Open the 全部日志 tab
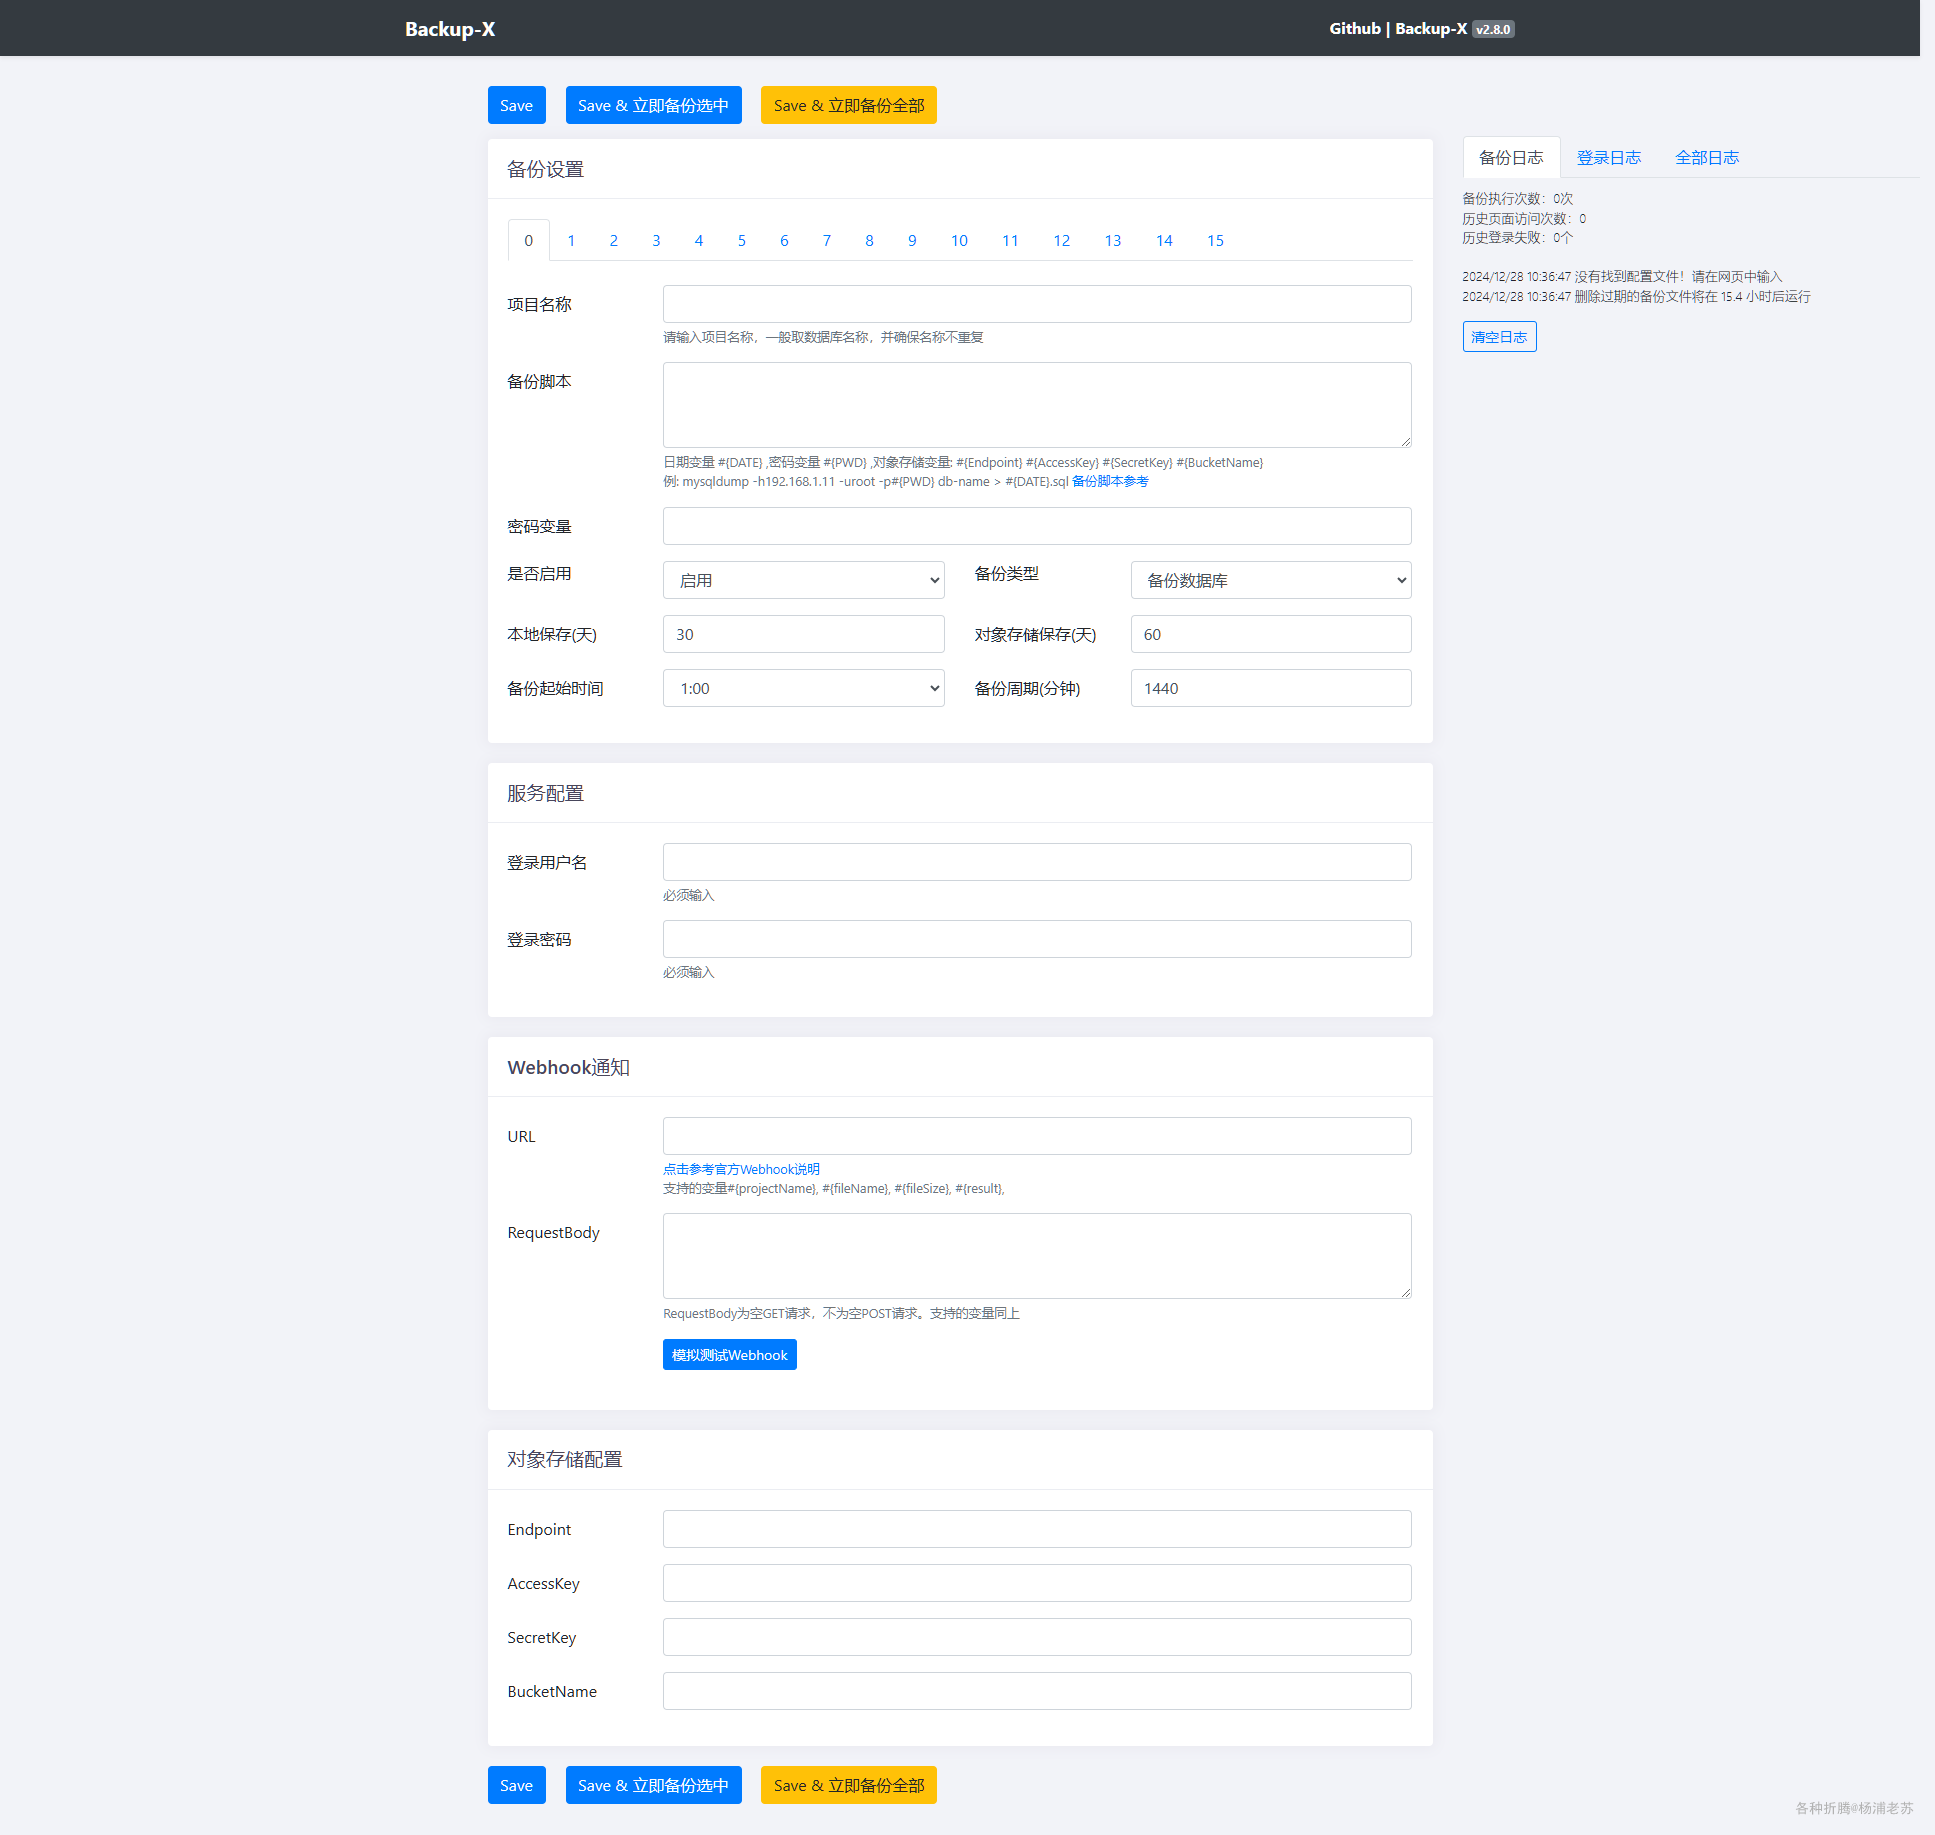The height and width of the screenshot is (1835, 1935). click(x=1706, y=157)
